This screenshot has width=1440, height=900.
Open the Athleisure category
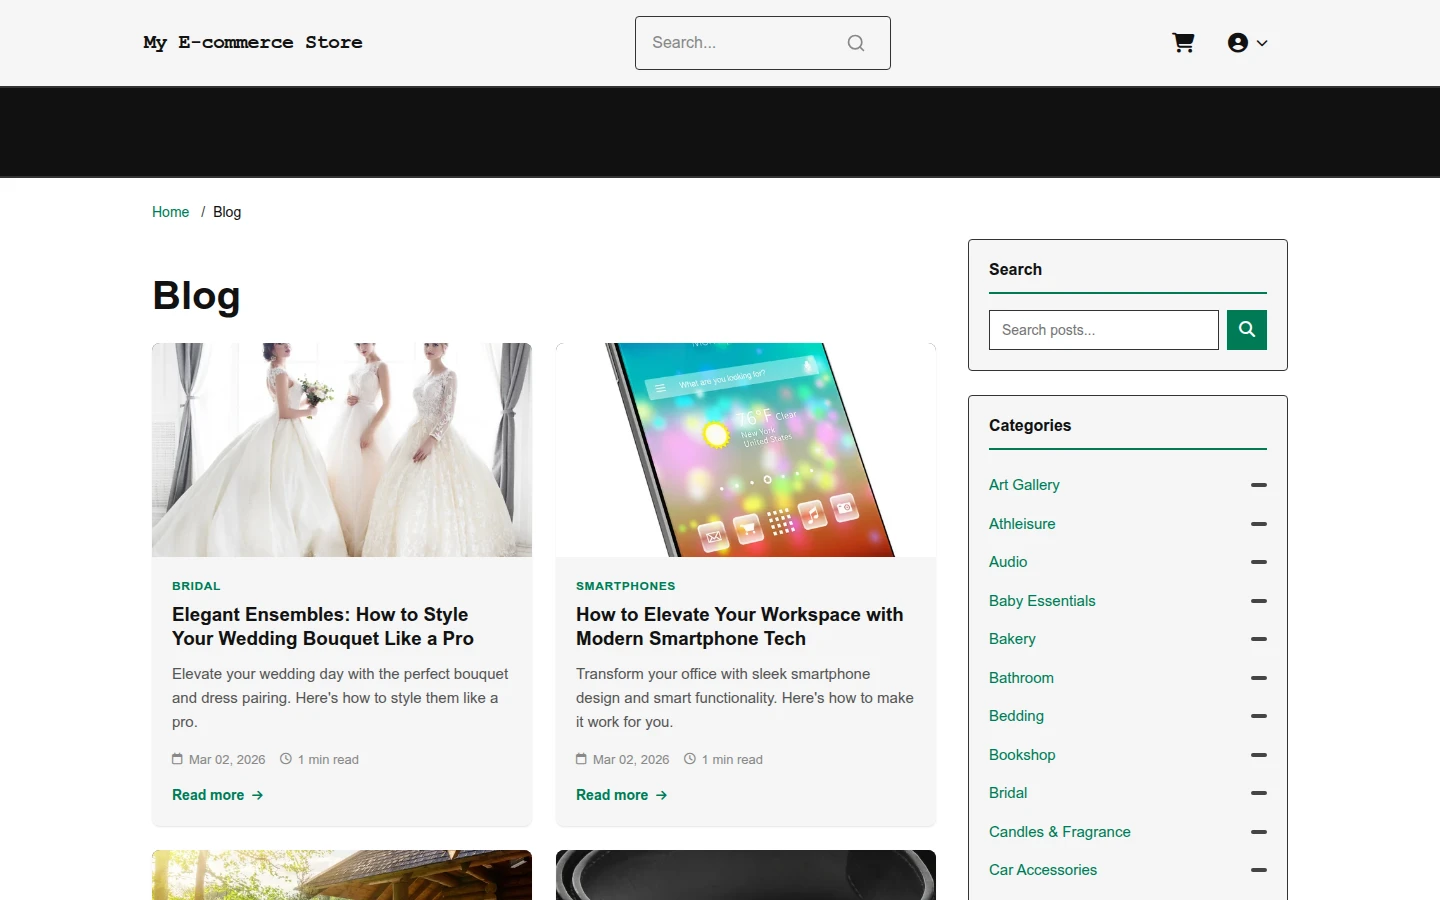point(1022,524)
